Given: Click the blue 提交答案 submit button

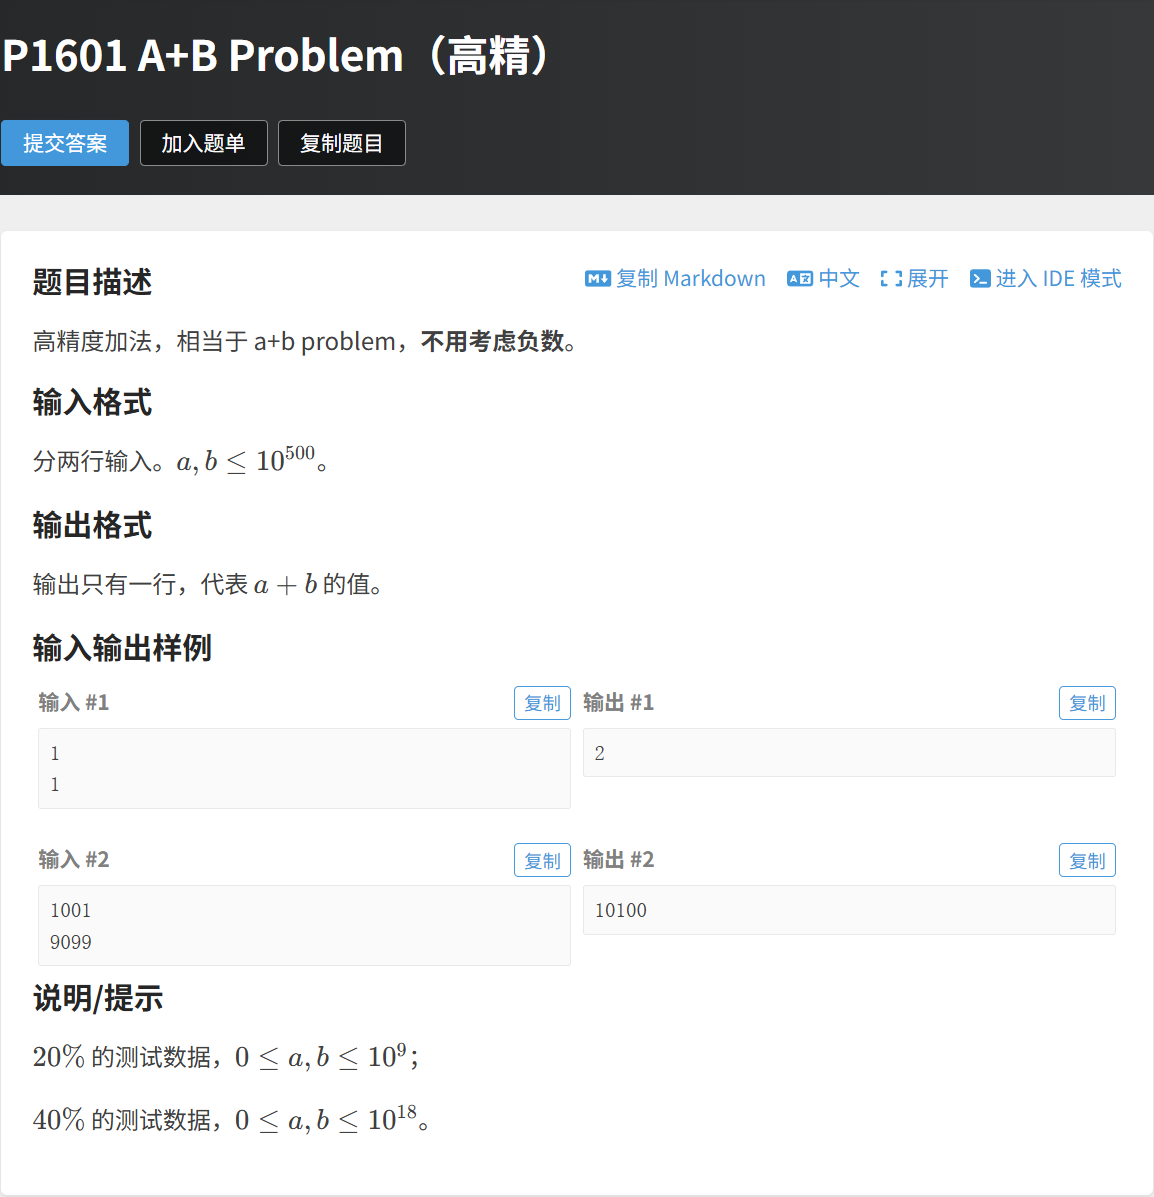Looking at the screenshot, I should tap(64, 143).
